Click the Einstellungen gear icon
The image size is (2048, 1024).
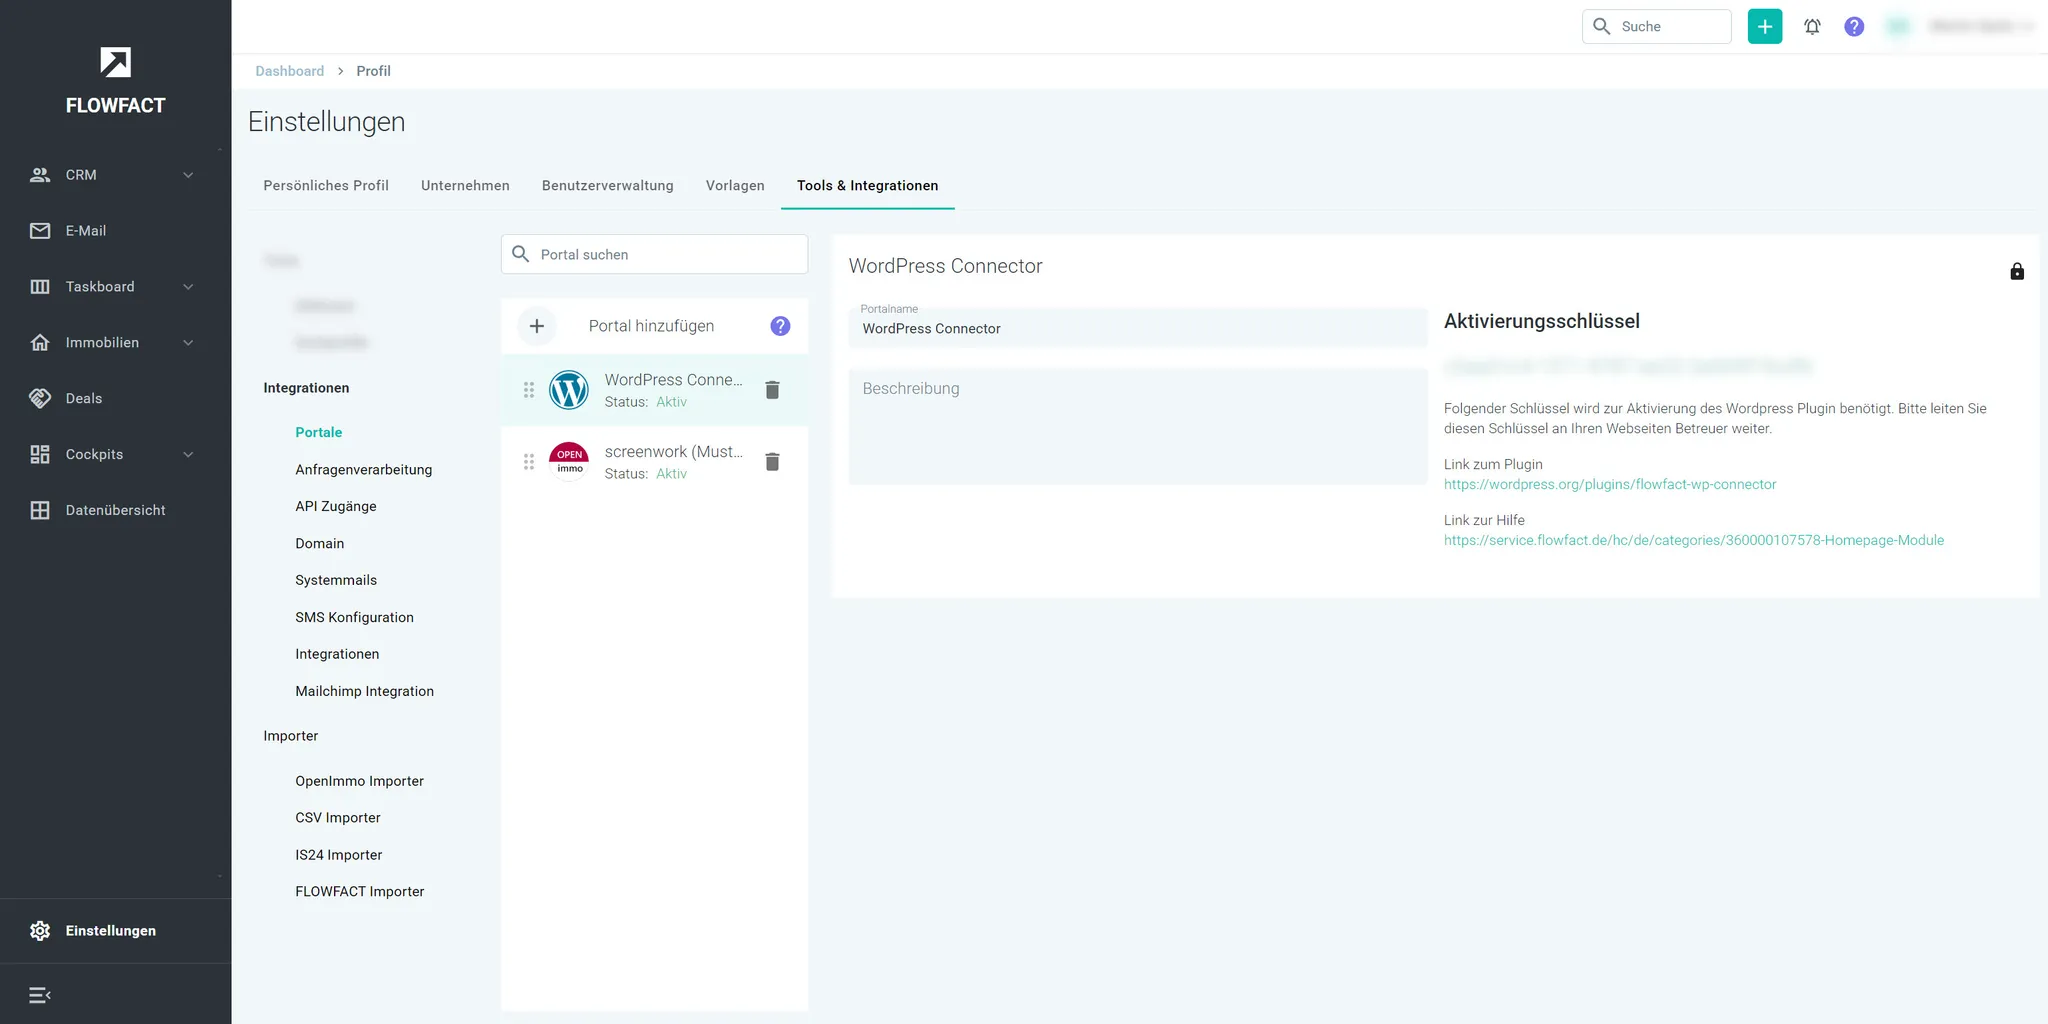pyautogui.click(x=40, y=931)
